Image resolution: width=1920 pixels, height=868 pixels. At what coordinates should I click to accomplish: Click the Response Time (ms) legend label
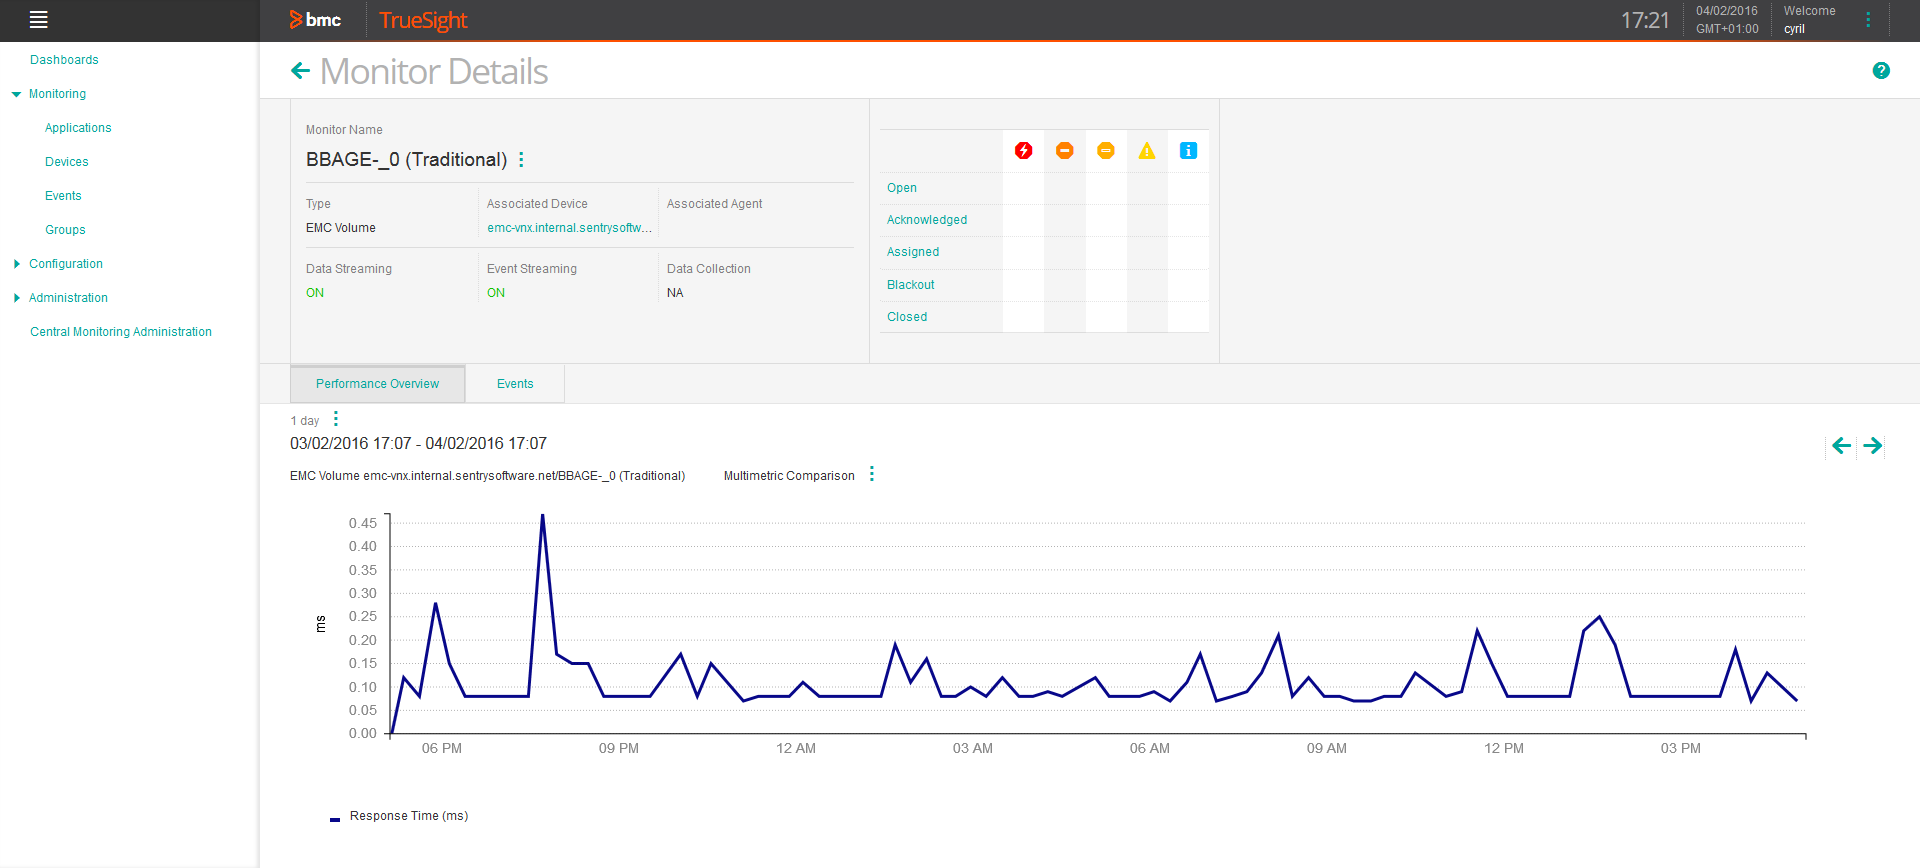click(409, 816)
